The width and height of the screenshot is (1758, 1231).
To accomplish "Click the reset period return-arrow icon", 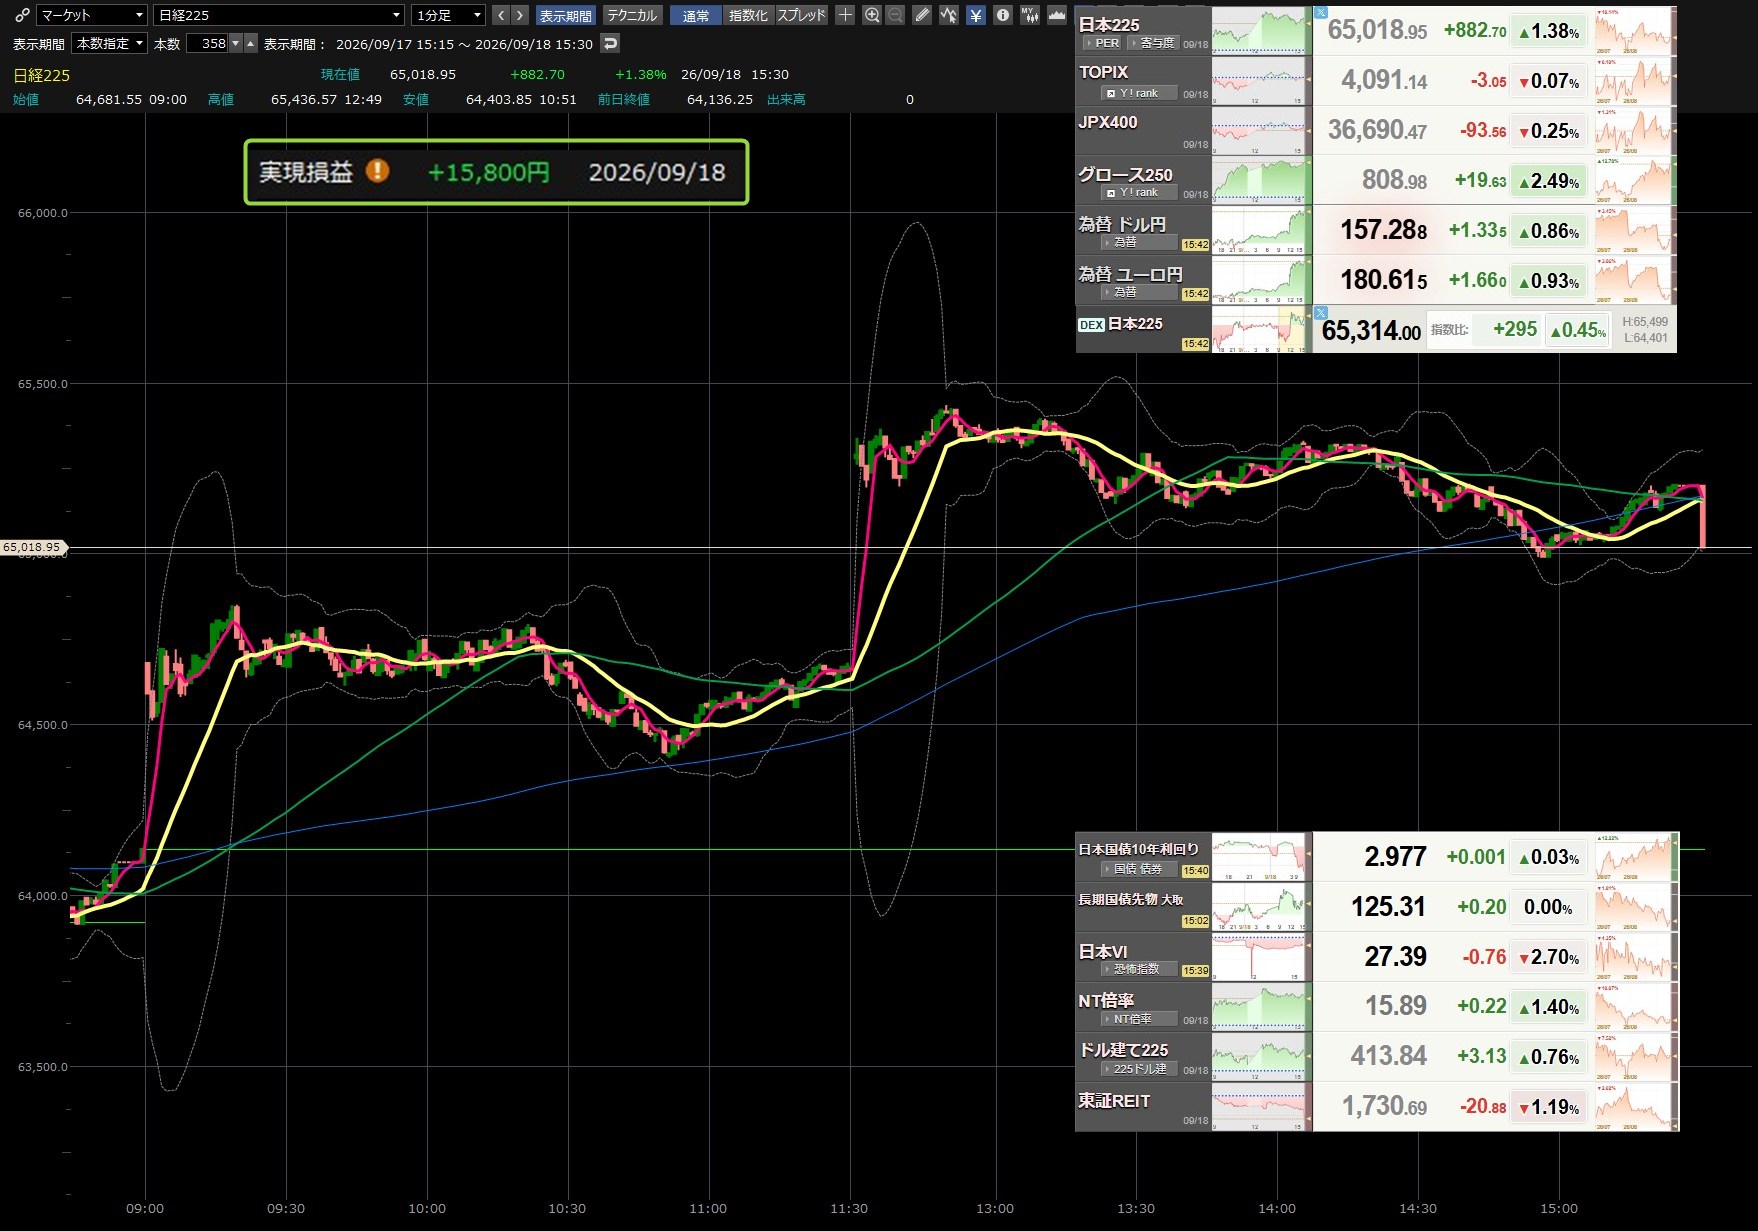I will click(610, 43).
